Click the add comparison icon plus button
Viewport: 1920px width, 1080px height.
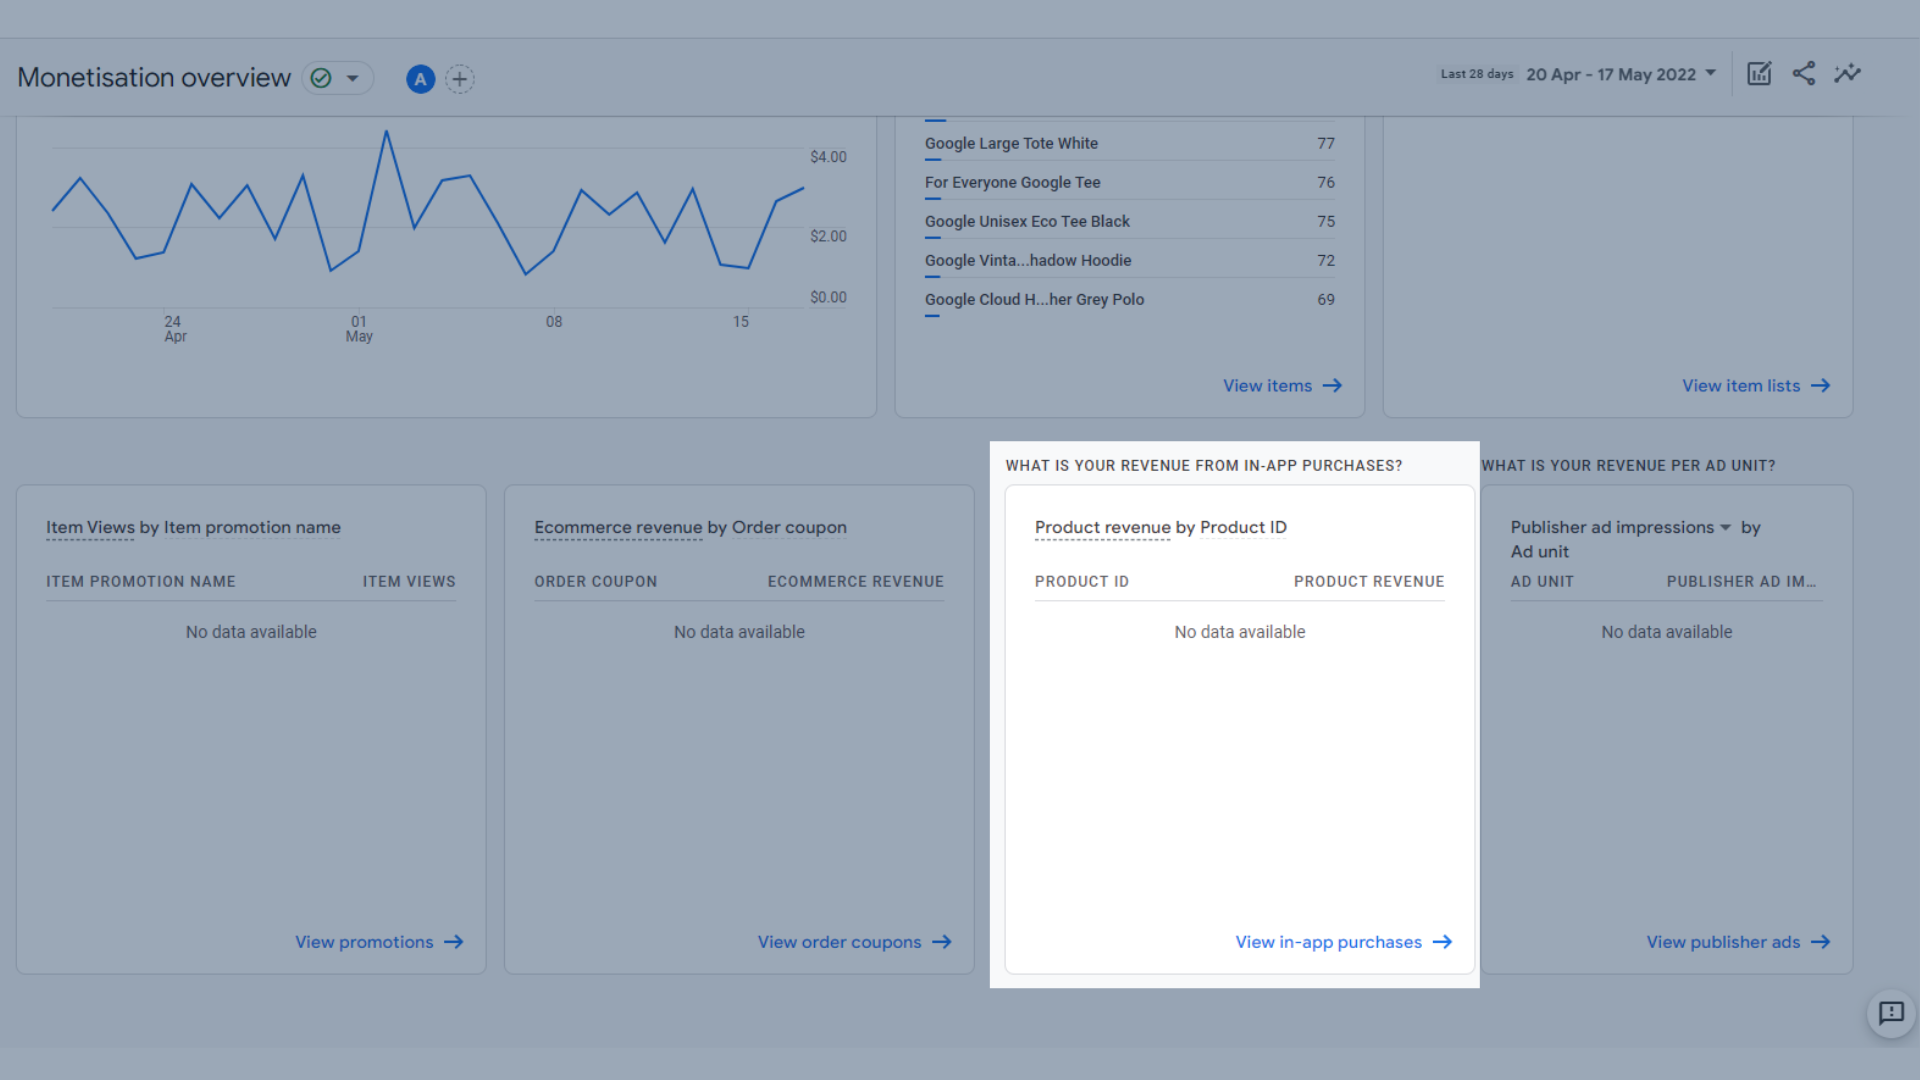(460, 78)
